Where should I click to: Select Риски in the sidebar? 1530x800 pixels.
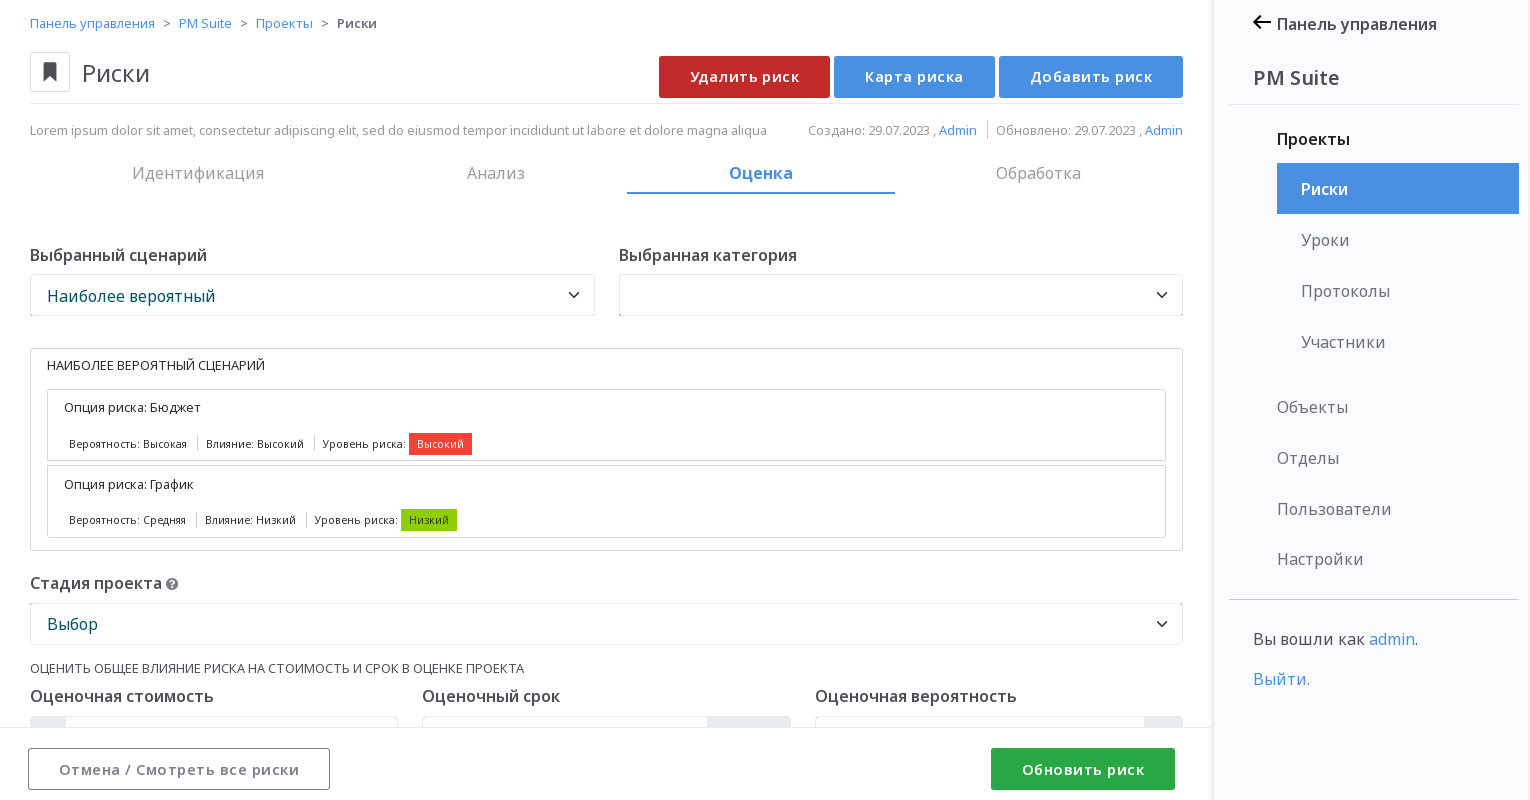click(1398, 188)
